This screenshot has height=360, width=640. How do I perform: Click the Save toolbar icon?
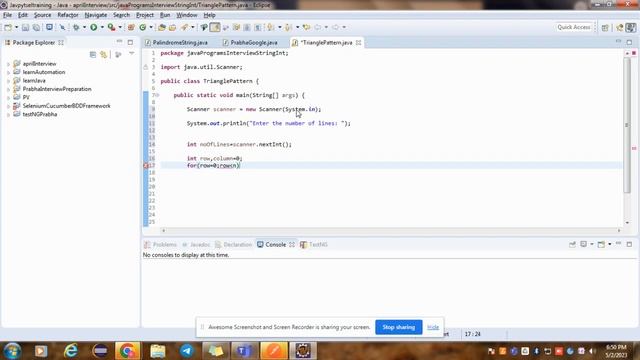click(25, 27)
